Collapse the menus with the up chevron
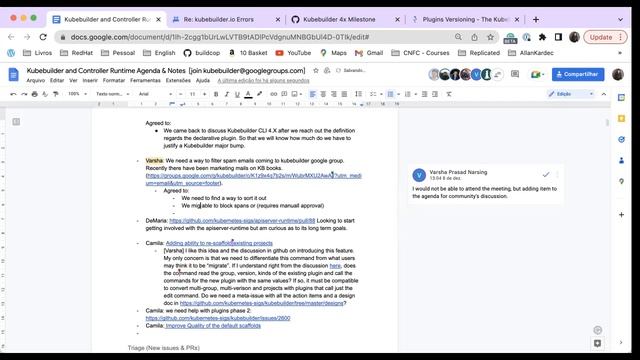 coord(604,94)
